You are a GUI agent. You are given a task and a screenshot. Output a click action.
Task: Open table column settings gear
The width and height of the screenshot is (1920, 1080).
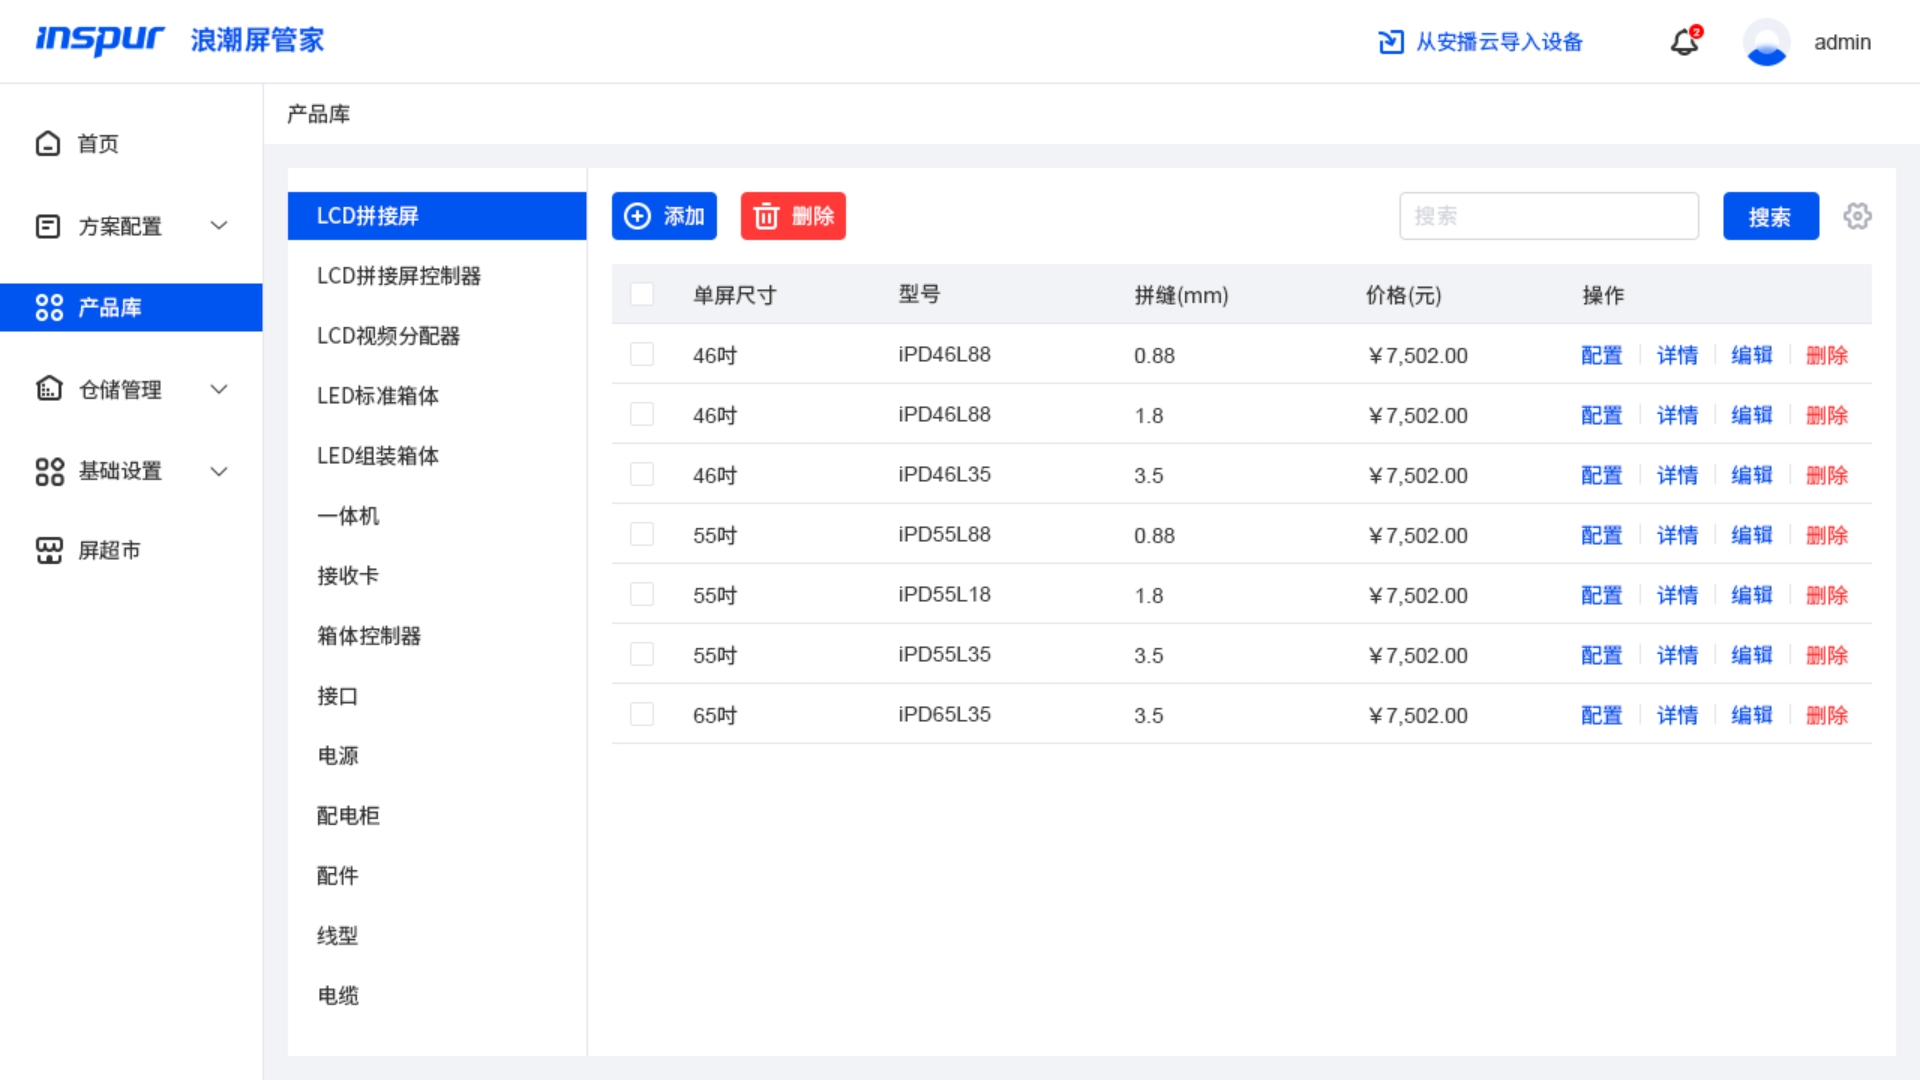coord(1857,216)
